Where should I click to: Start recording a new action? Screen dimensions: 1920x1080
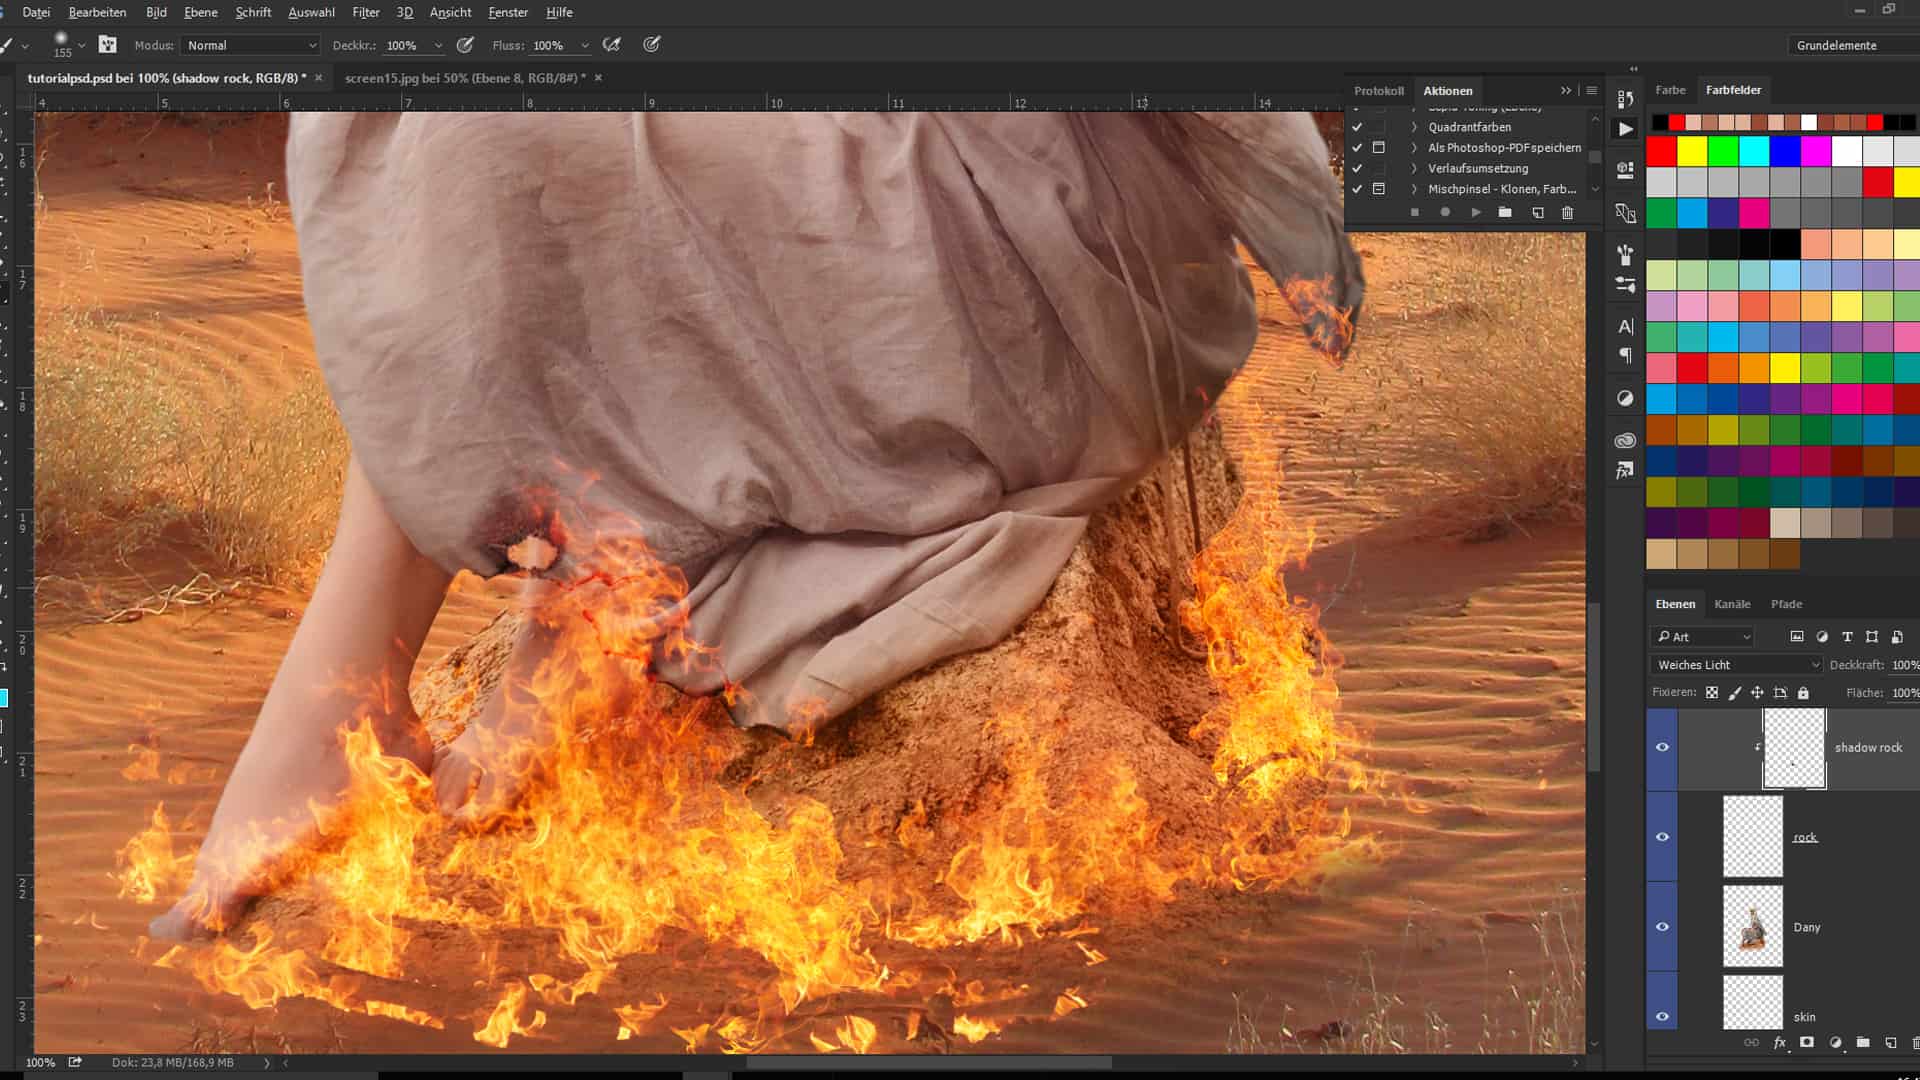coord(1445,212)
